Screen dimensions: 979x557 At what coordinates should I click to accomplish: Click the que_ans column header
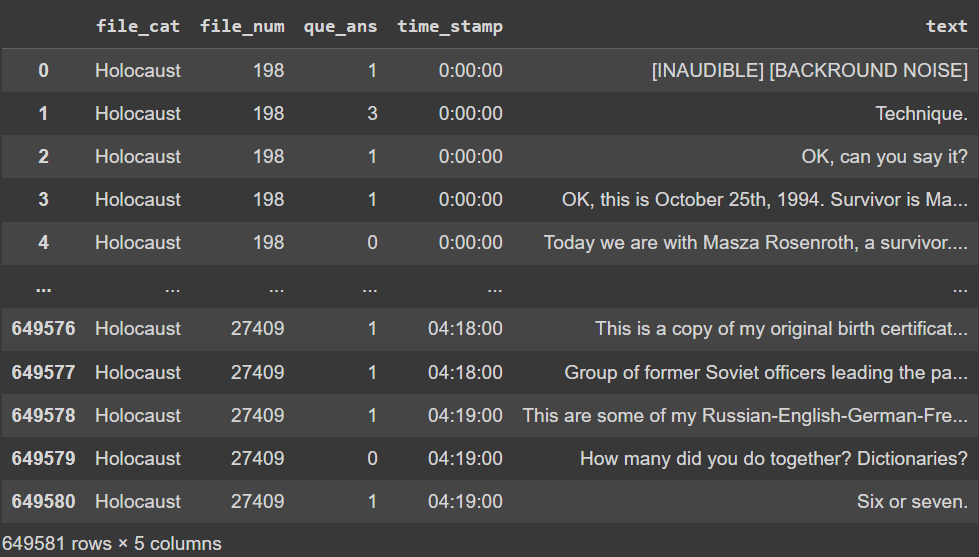point(341,27)
